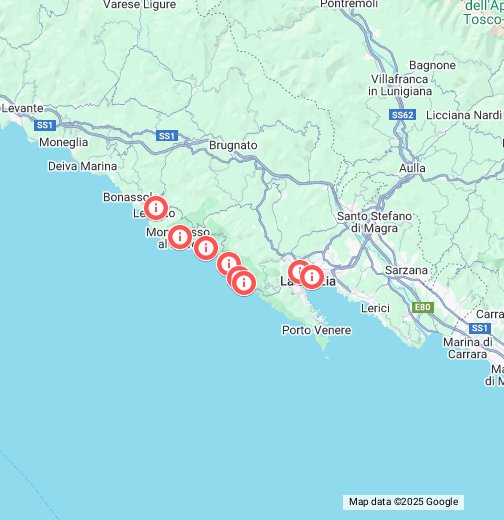Screen dimensions: 504x520
Task: Select the Brugnato label on the map
Action: point(233,145)
